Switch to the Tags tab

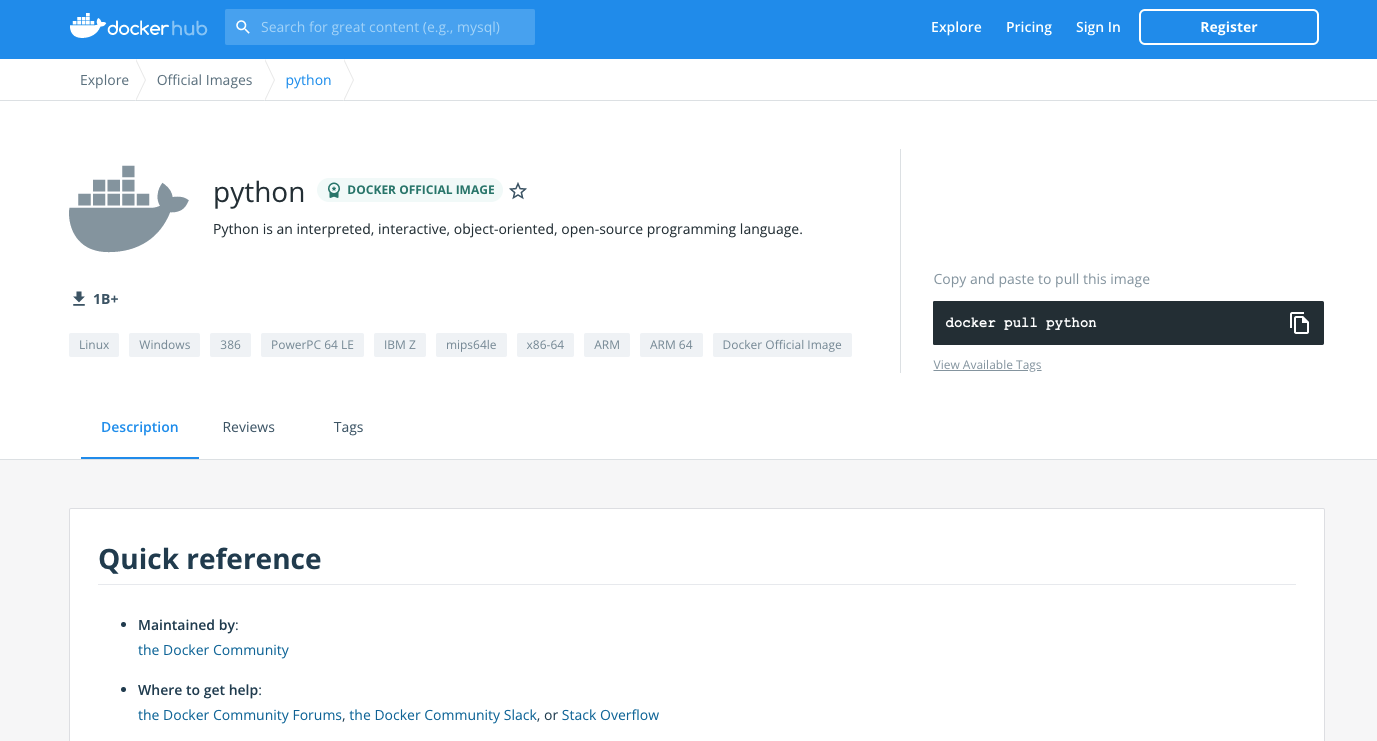pos(348,427)
